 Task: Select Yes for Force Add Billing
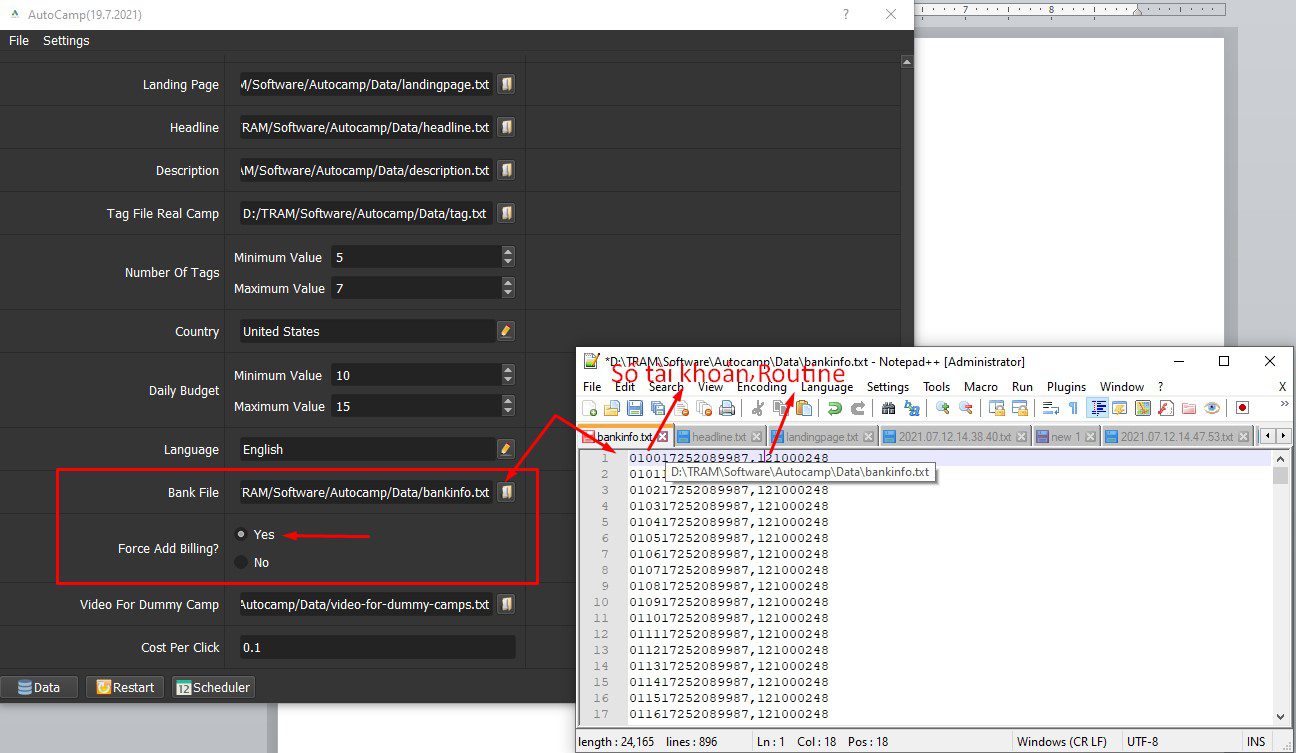[241, 534]
